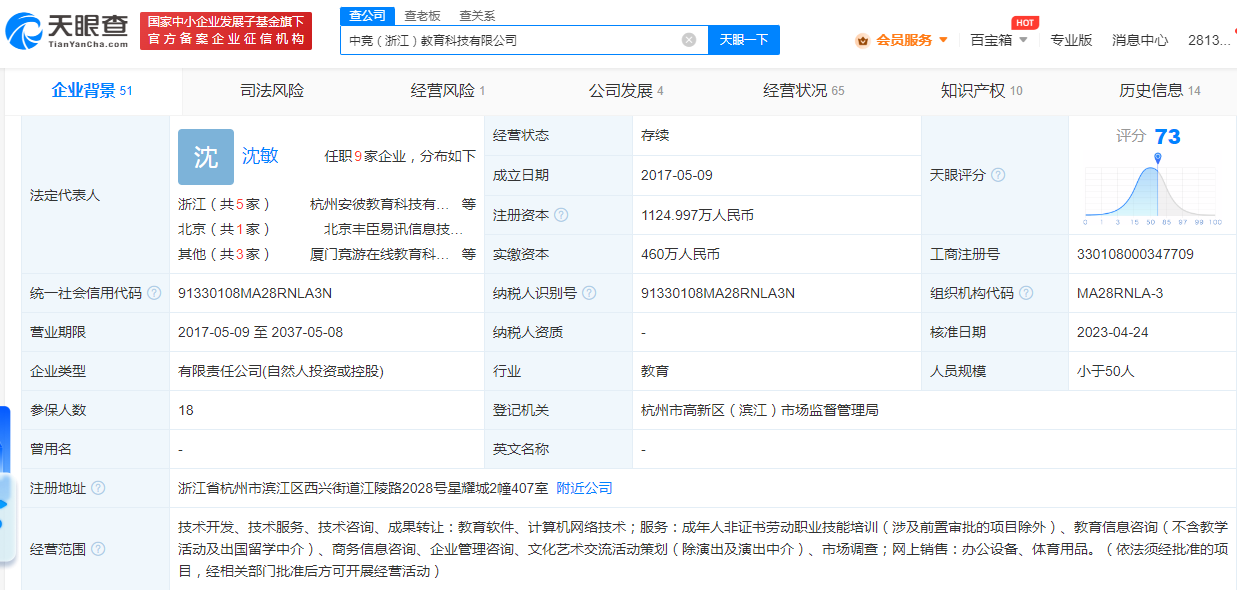This screenshot has width=1237, height=590.
Task: Click registration number 330108000347709
Action: (x=1135, y=254)
